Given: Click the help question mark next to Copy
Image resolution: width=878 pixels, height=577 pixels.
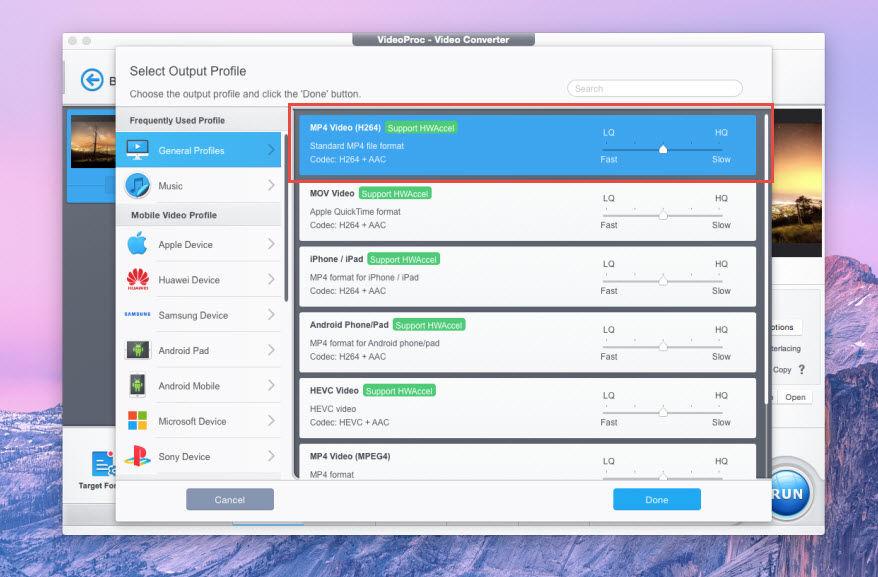Looking at the screenshot, I should tap(802, 369).
